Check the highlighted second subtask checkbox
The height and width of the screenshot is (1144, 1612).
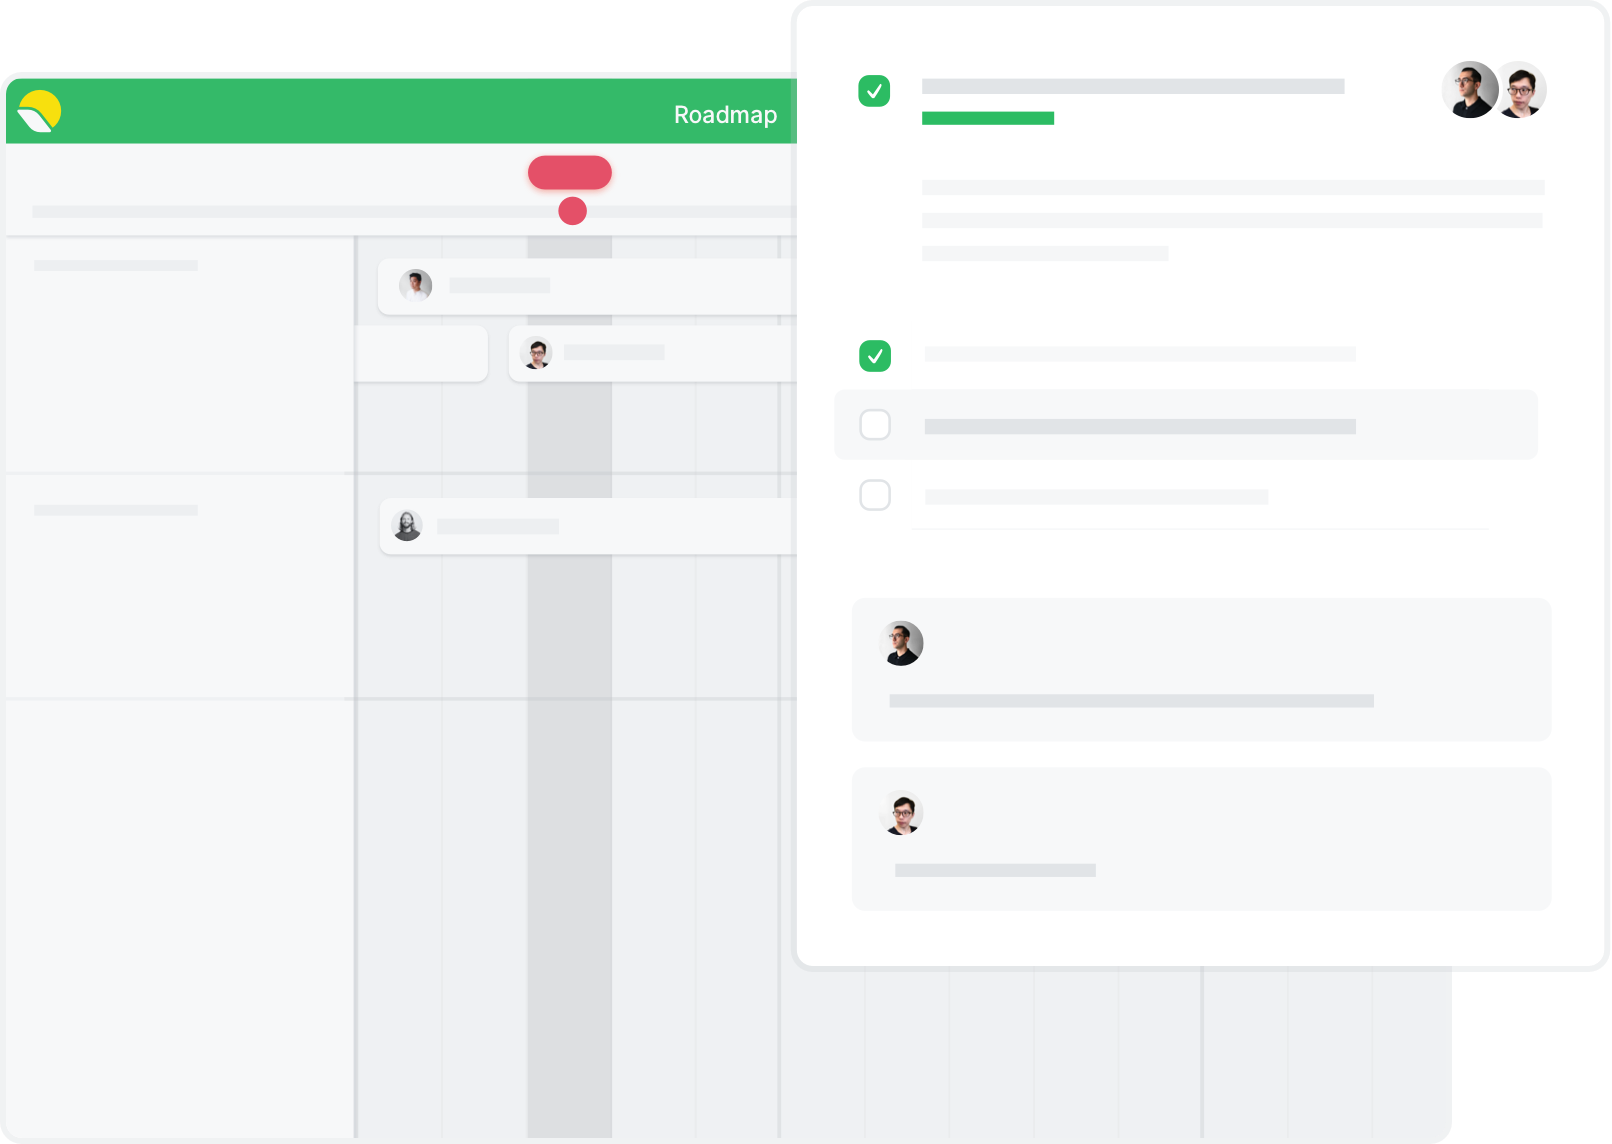pyautogui.click(x=875, y=425)
